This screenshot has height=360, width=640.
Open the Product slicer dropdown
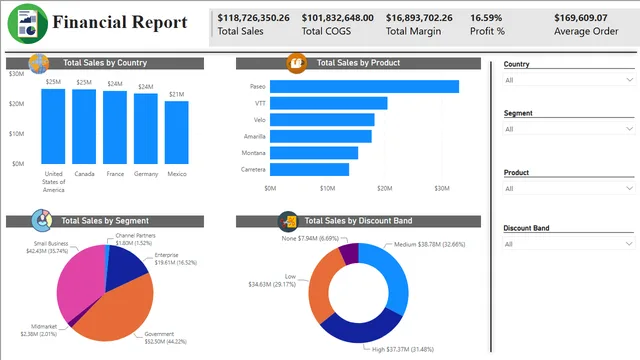569,189
